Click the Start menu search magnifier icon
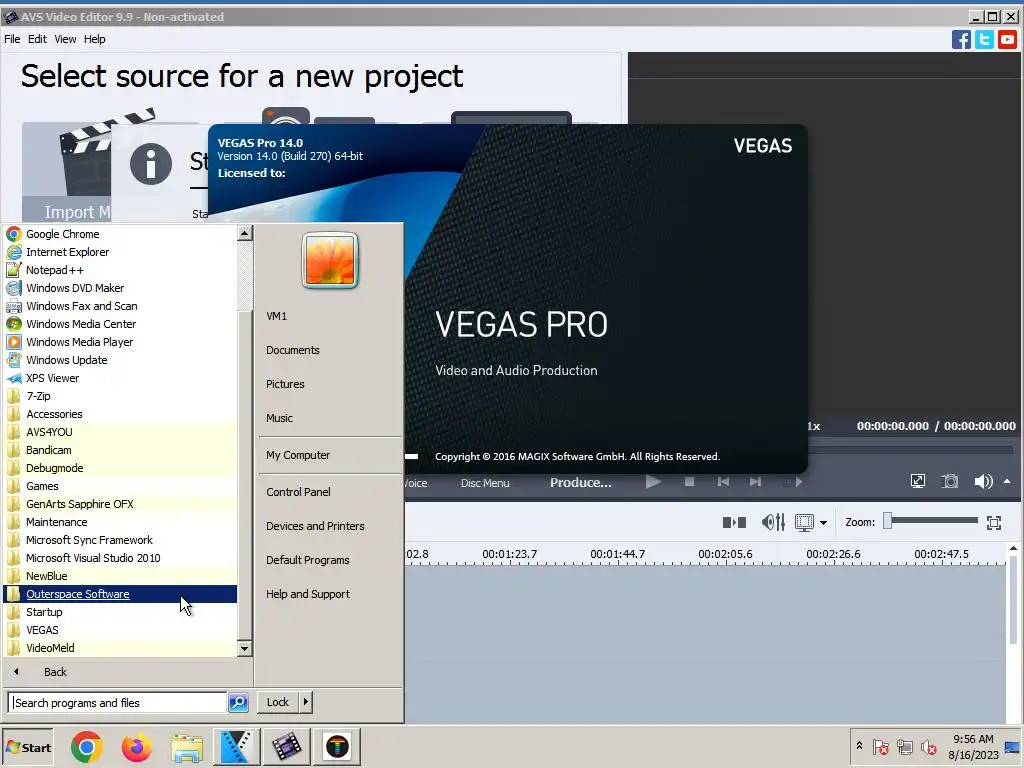Screen dimensions: 1024x768 [x=238, y=703]
